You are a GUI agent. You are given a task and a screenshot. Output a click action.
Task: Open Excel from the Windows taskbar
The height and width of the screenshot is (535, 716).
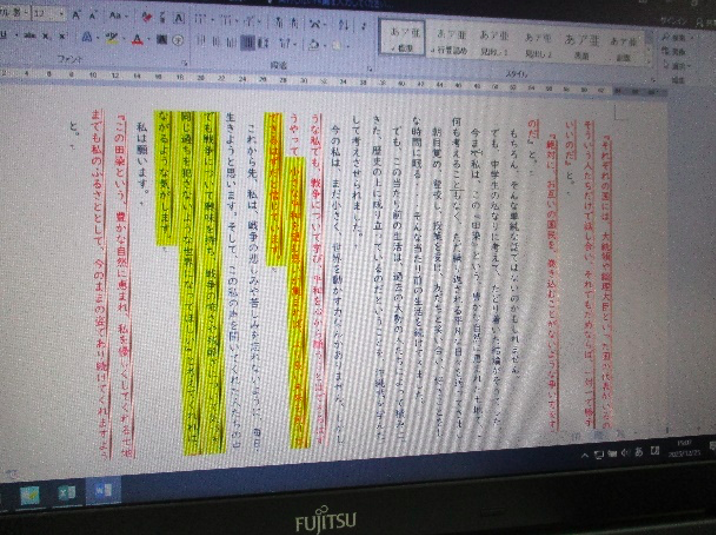point(65,492)
